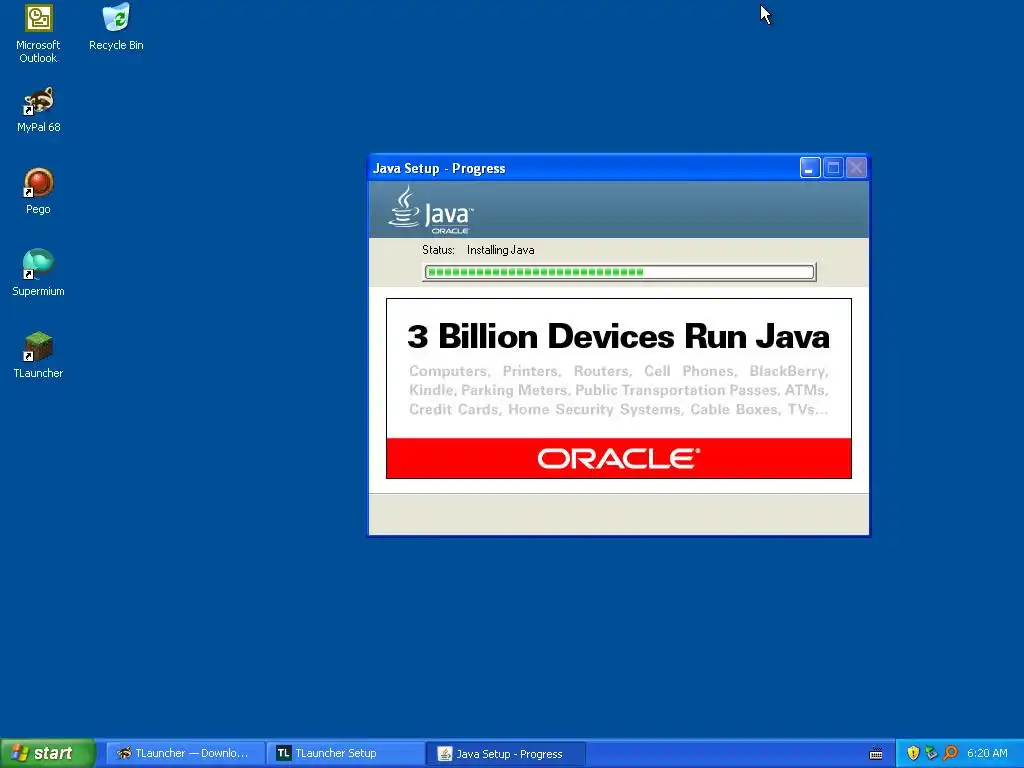The width and height of the screenshot is (1024, 768).
Task: Click the 'Installing Java' status text
Action: coord(500,250)
